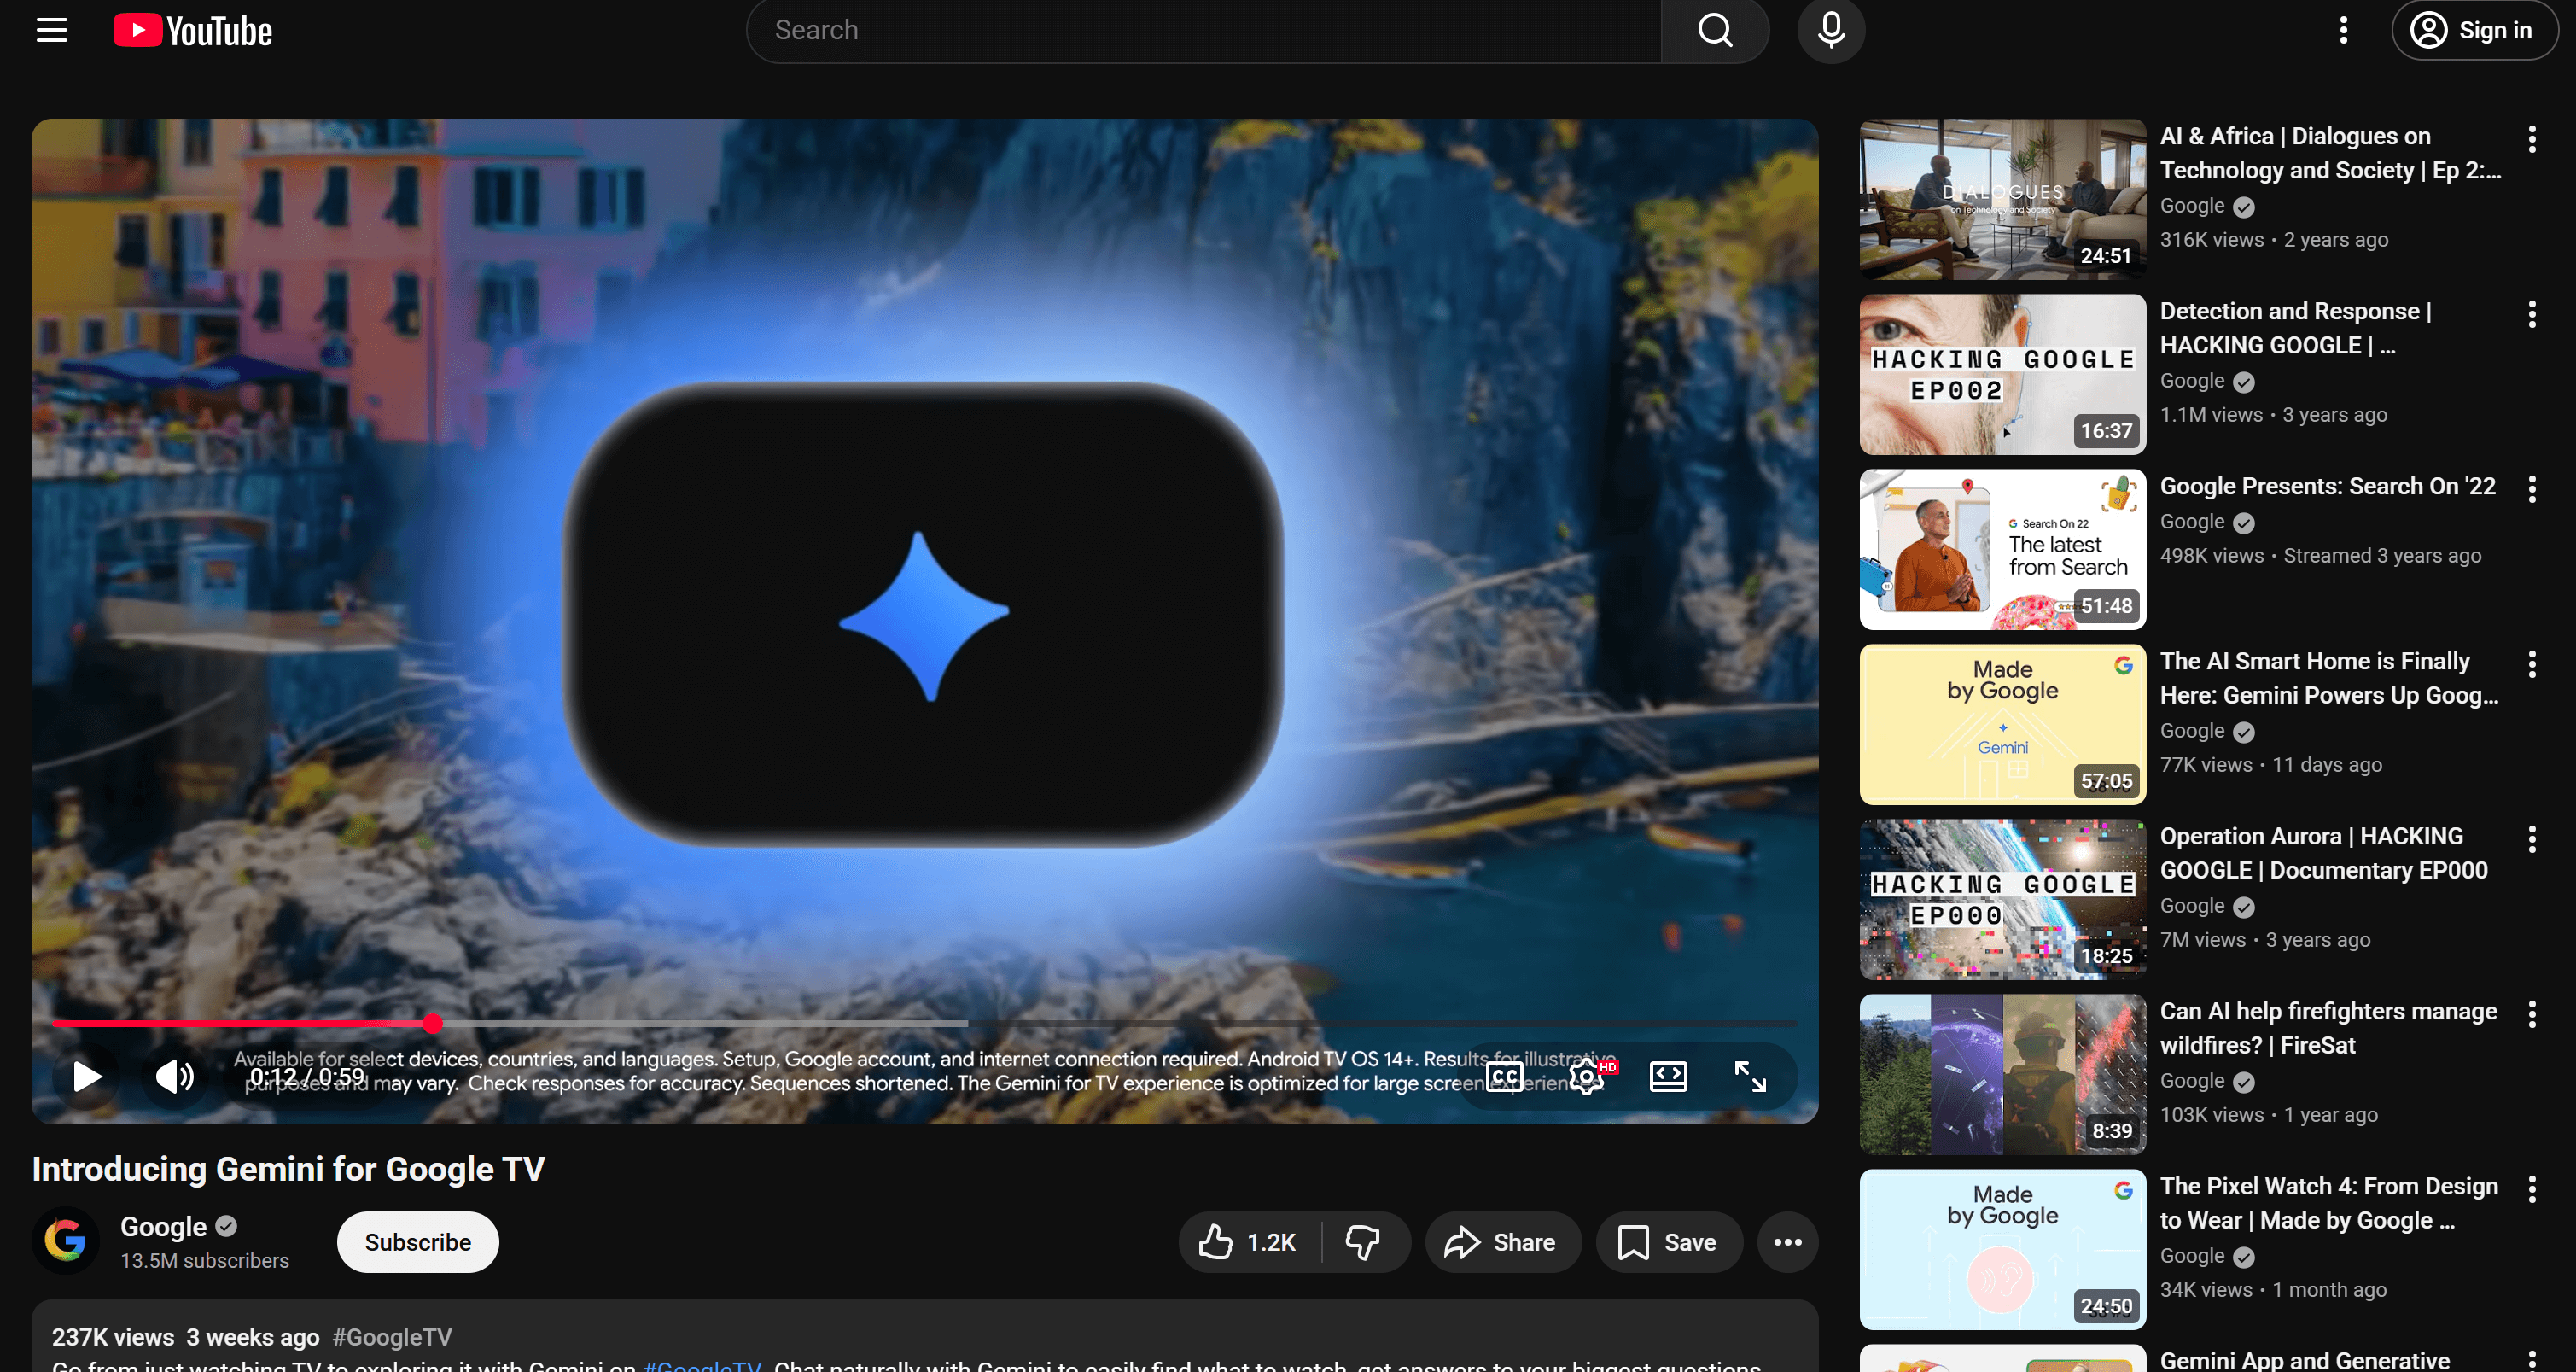
Task: Open more actions menu beside Save
Action: [x=1787, y=1242]
